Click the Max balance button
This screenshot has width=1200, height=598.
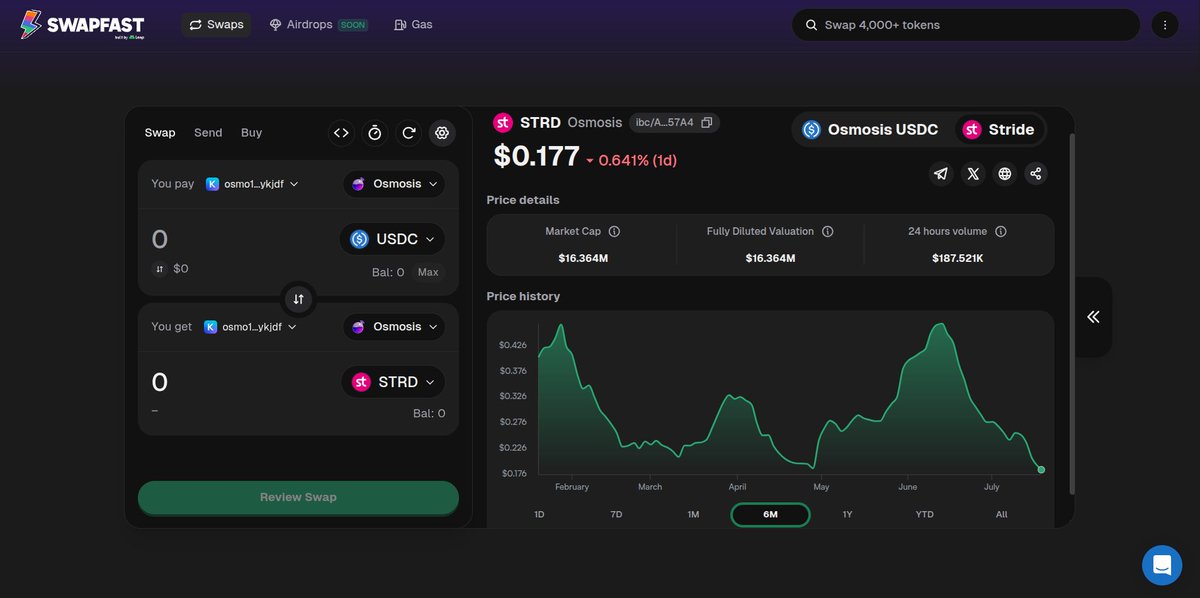coord(428,272)
